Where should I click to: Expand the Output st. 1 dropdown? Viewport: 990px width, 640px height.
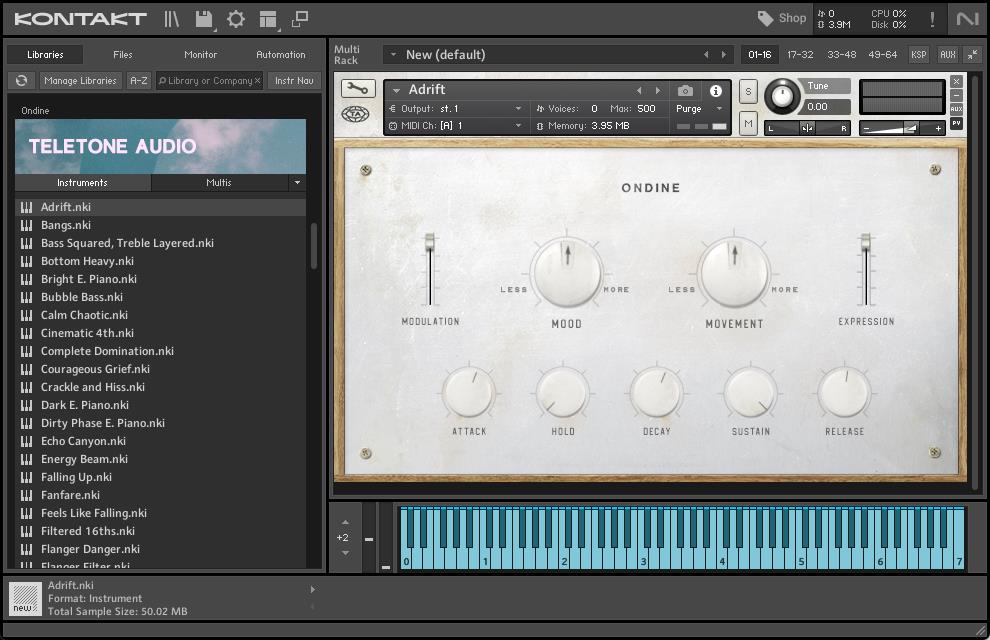coord(518,109)
